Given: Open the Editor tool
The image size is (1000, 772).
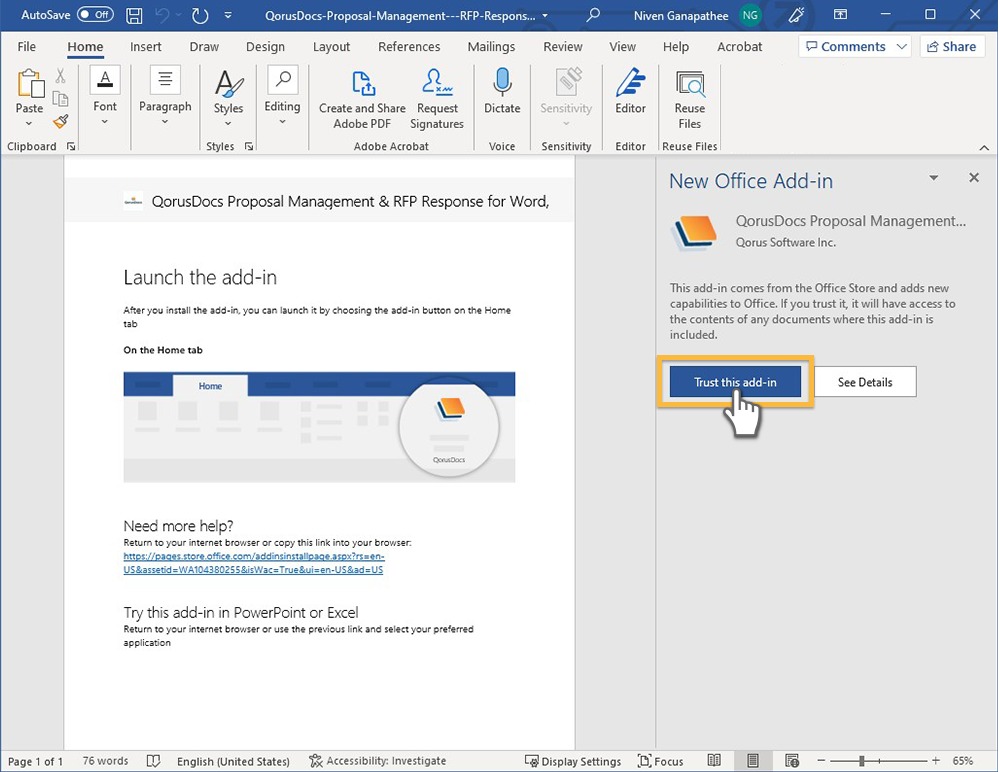Looking at the screenshot, I should (630, 91).
